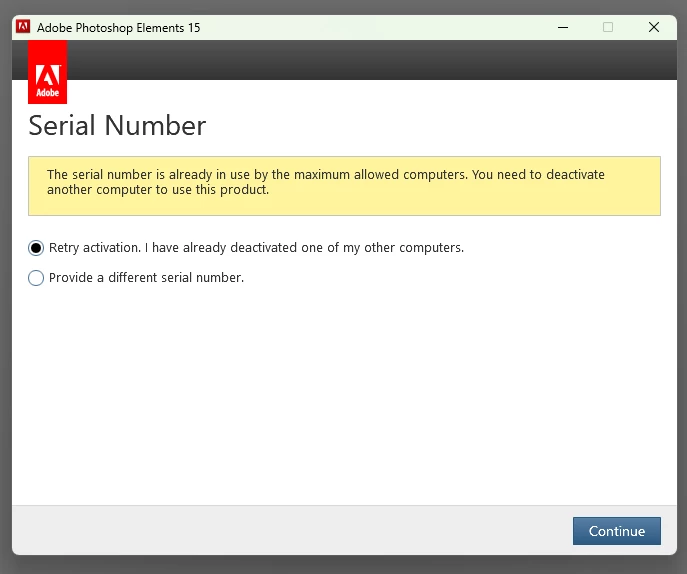Close the Adobe Photoshop Elements 15 dialog
687x574 pixels.
(x=654, y=27)
